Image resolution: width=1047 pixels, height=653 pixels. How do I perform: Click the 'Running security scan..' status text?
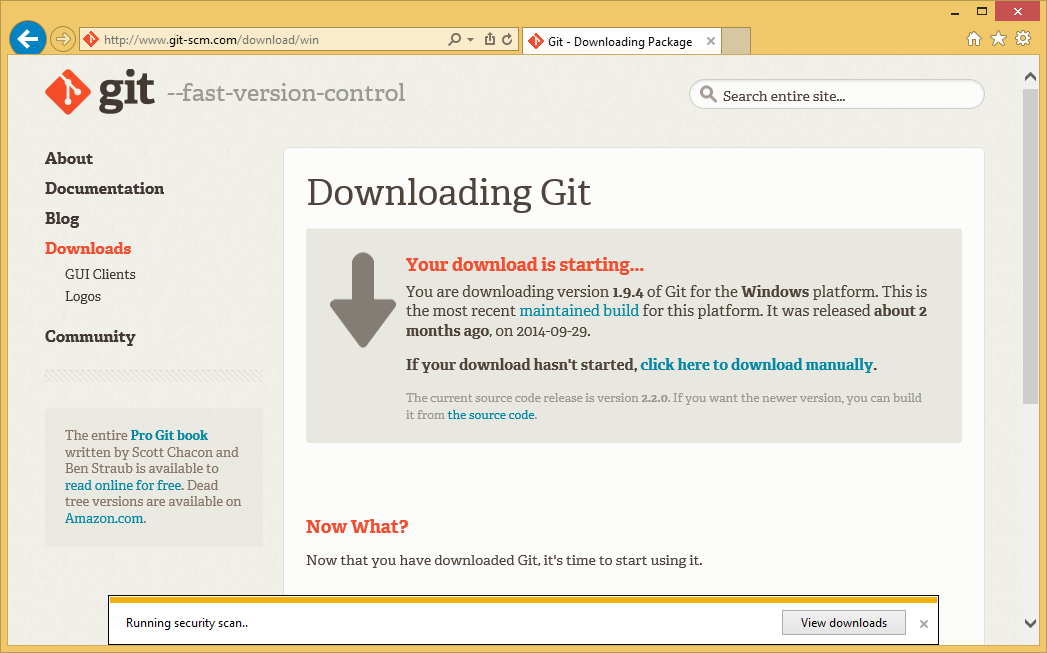(x=187, y=623)
